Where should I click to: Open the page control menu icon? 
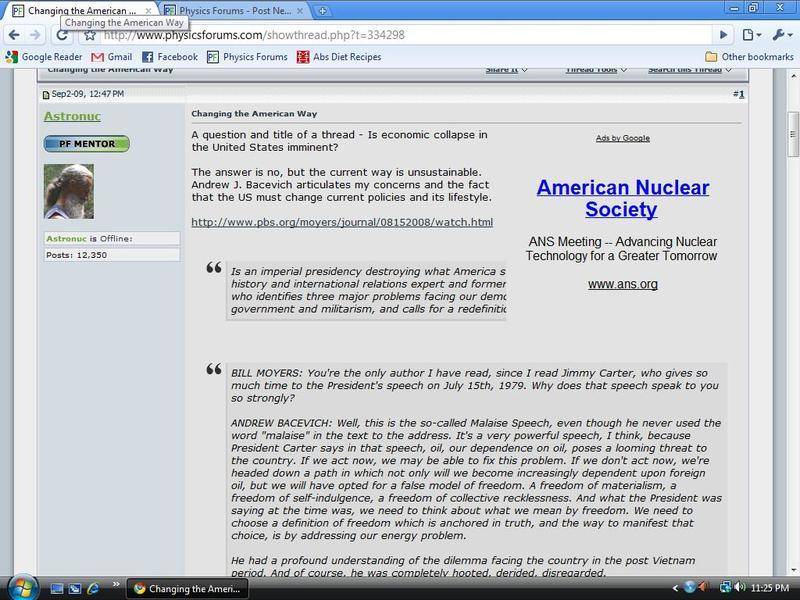(x=752, y=35)
